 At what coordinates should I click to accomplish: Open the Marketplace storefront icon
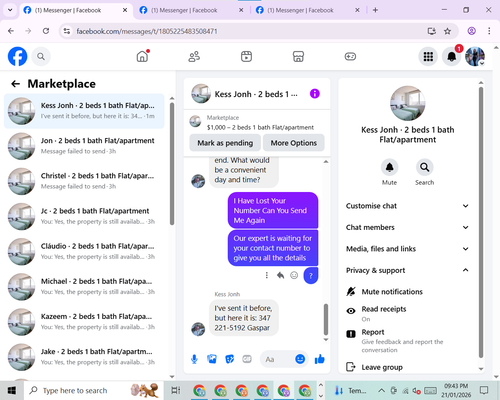tap(298, 56)
